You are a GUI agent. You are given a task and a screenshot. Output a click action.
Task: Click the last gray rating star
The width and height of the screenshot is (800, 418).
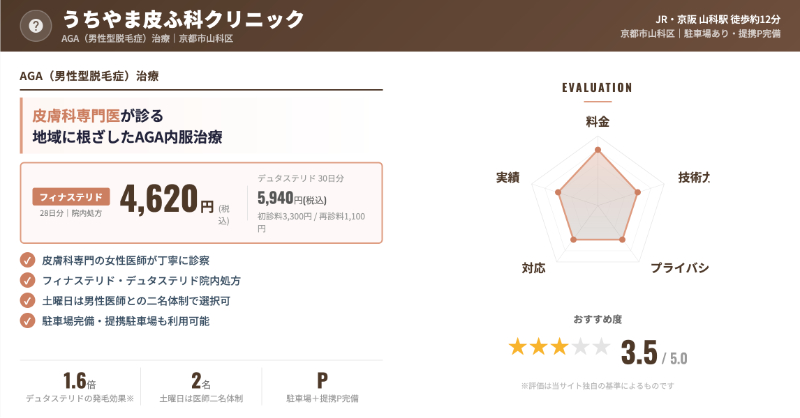(x=600, y=347)
